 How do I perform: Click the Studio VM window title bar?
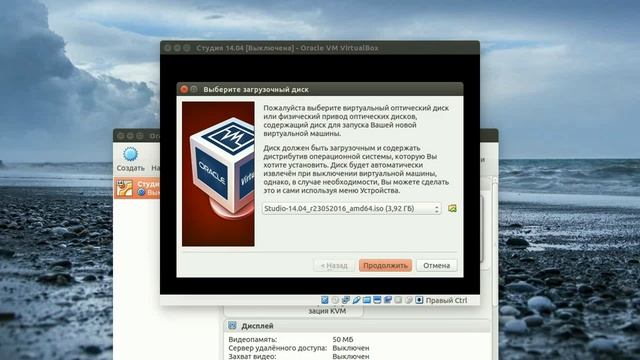(320, 48)
